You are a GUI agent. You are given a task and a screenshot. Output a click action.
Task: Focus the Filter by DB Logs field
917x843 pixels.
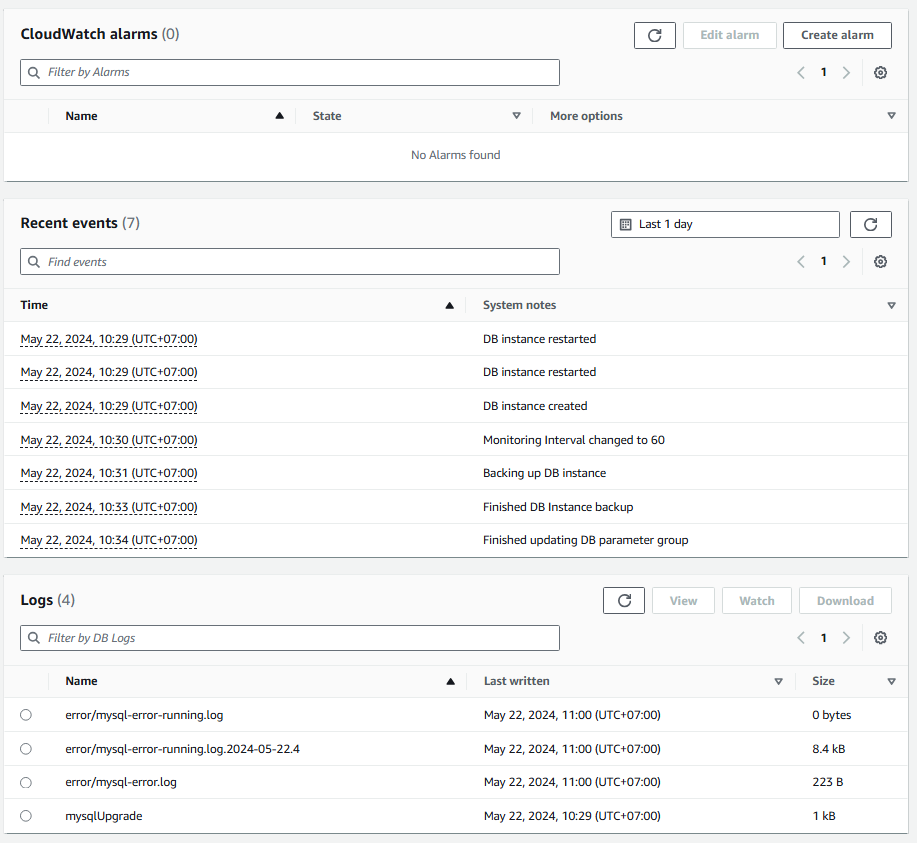click(x=290, y=638)
